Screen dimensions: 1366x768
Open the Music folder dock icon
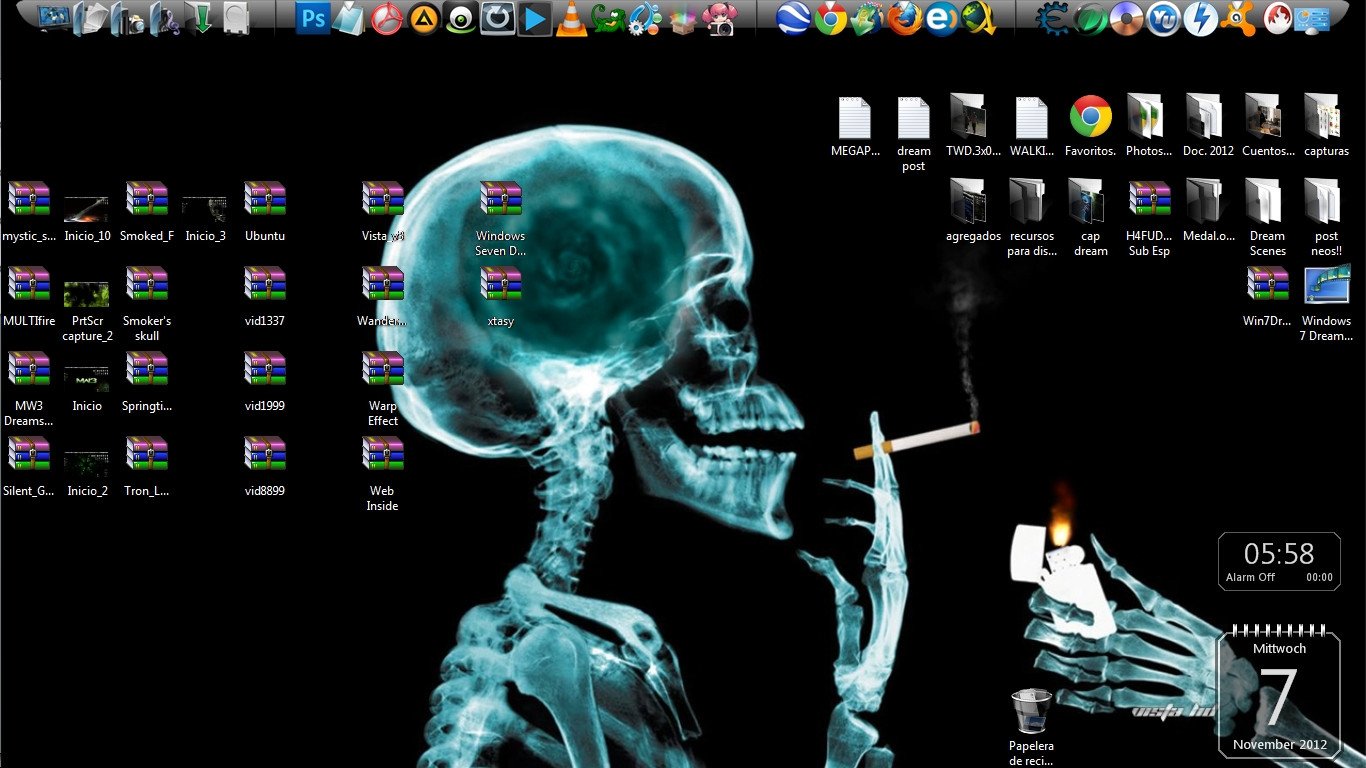[x=164, y=18]
